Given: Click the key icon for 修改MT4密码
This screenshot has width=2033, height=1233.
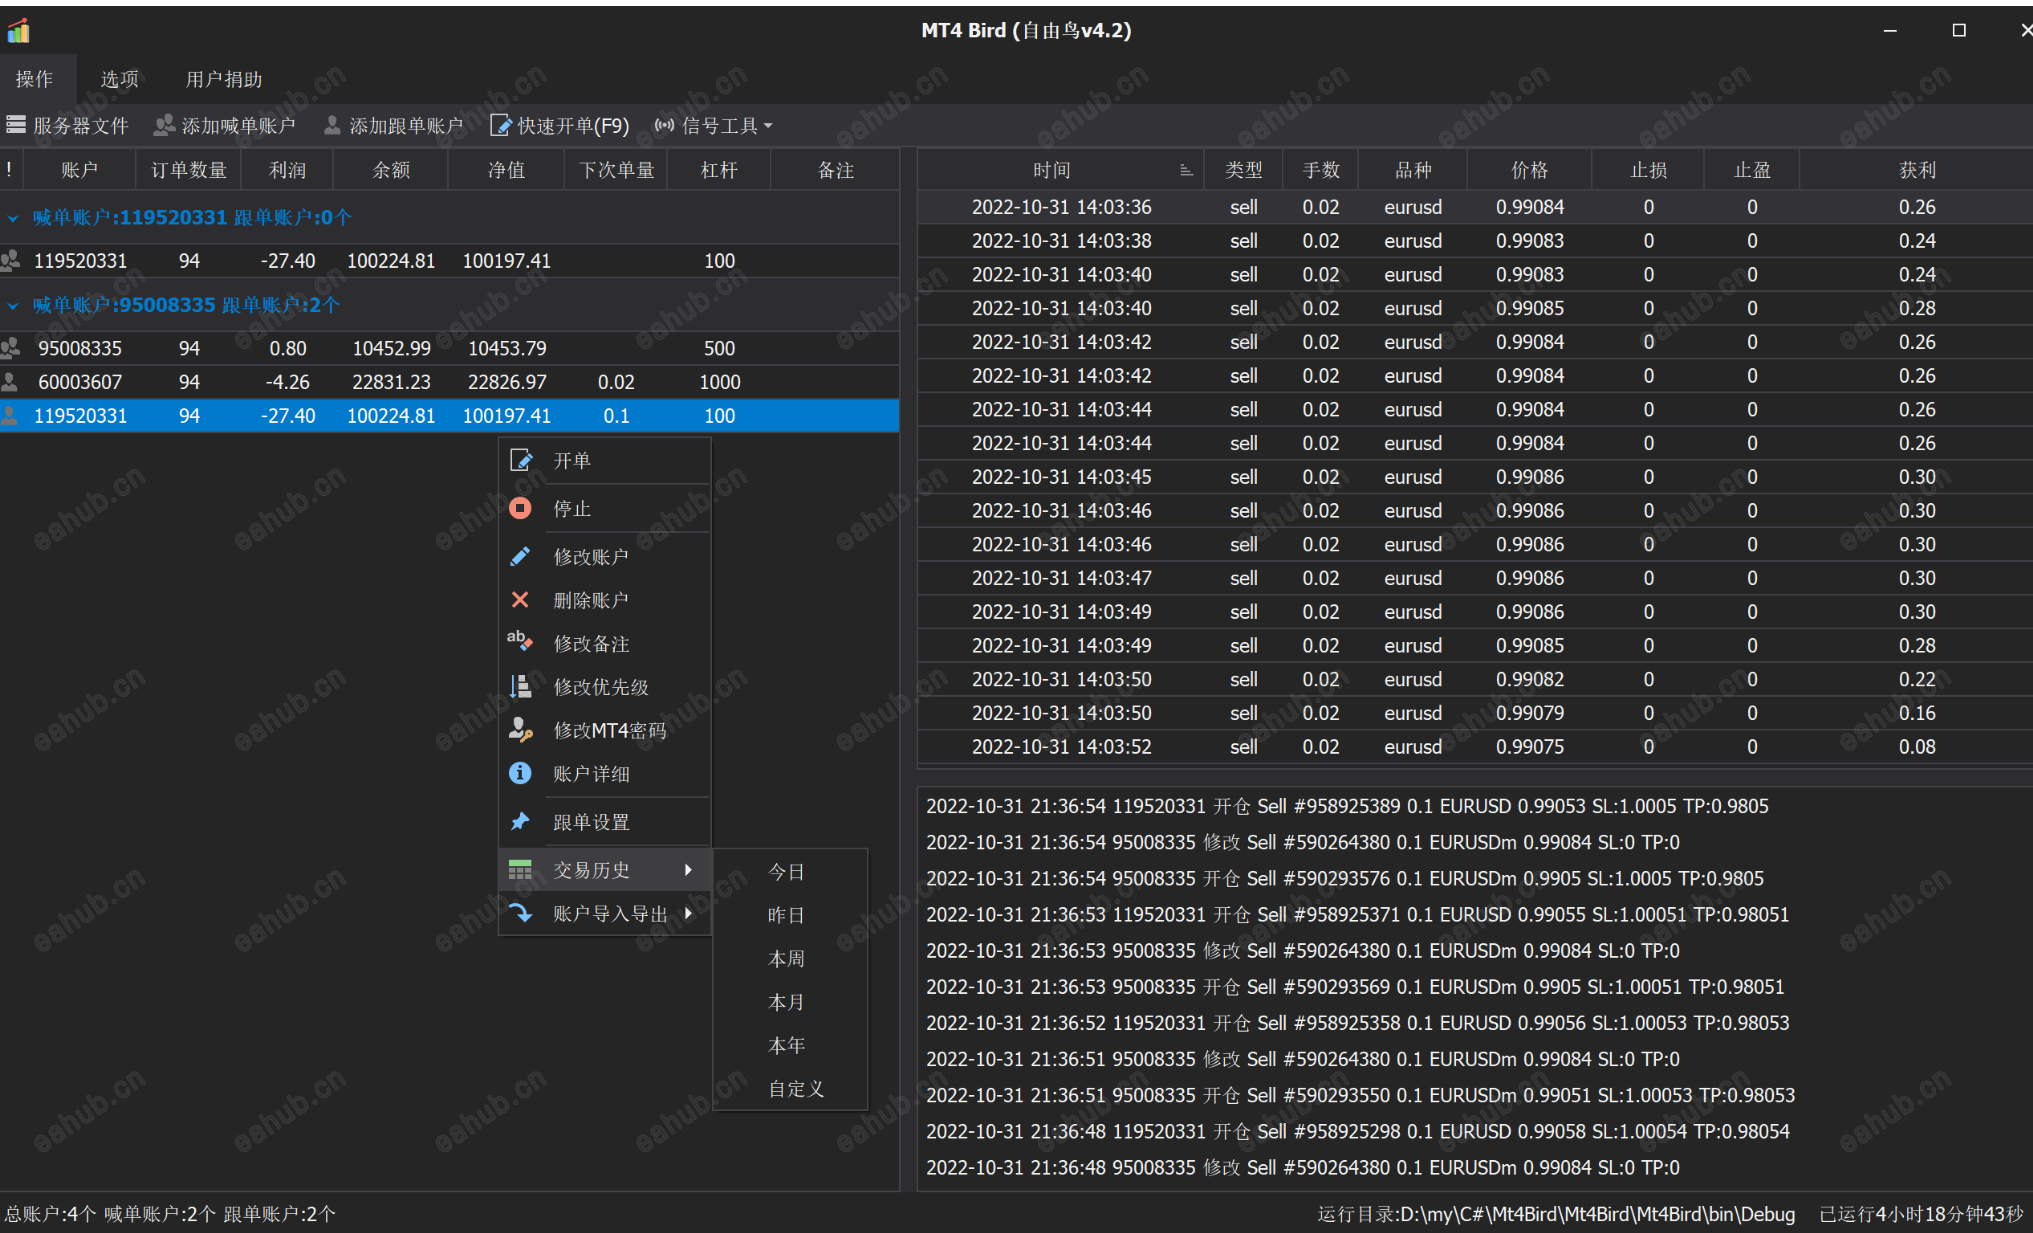Looking at the screenshot, I should (520, 730).
